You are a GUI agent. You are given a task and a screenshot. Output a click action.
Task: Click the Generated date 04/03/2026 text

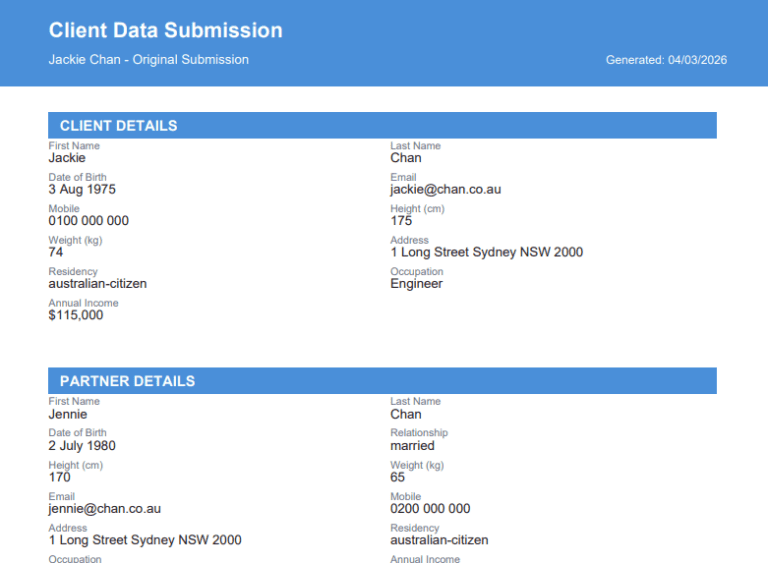coord(666,60)
